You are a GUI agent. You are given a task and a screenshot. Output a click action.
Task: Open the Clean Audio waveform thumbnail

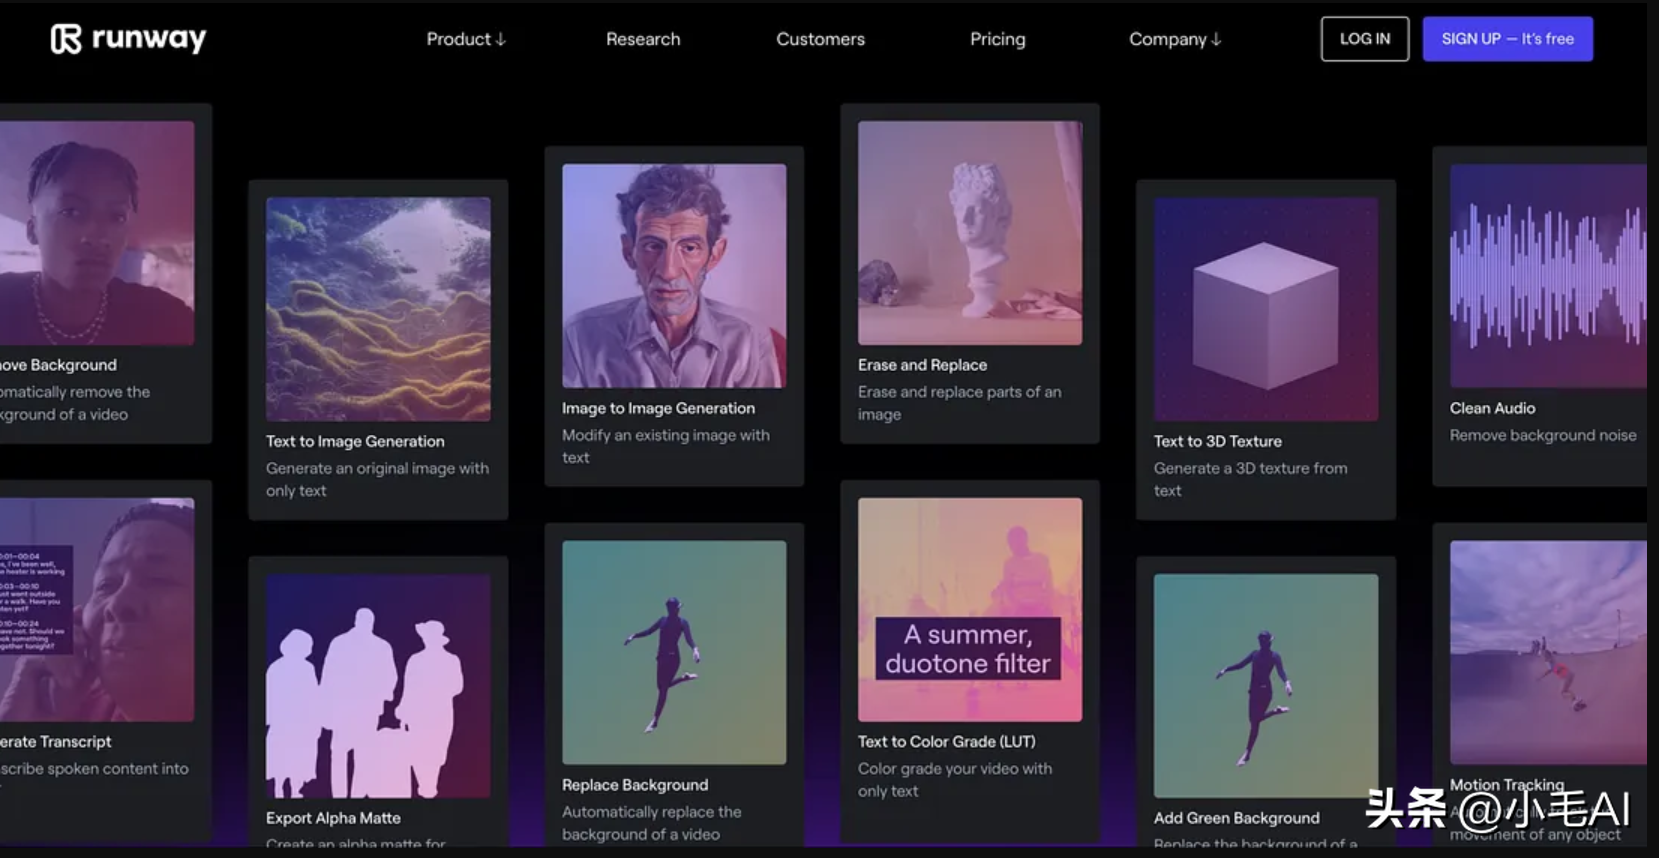1548,276
